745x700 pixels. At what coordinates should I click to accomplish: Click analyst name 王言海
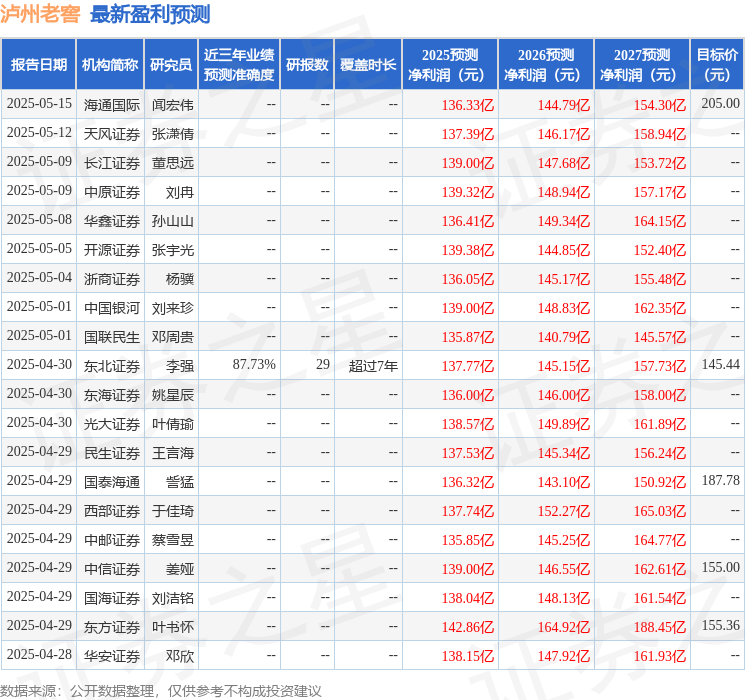point(173,453)
